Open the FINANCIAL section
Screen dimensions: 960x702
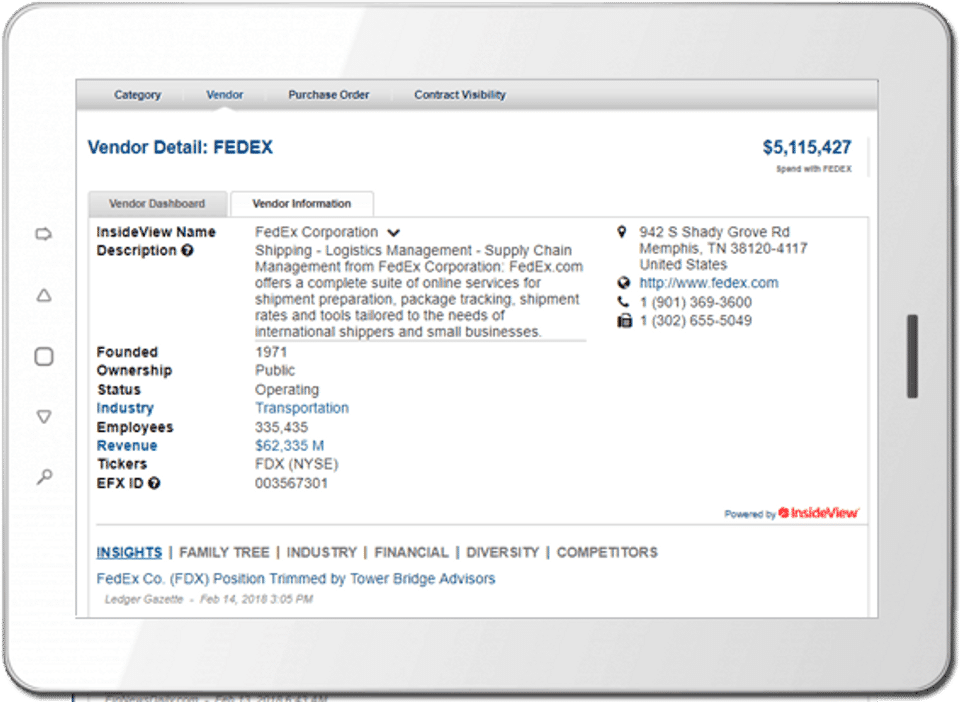point(411,552)
